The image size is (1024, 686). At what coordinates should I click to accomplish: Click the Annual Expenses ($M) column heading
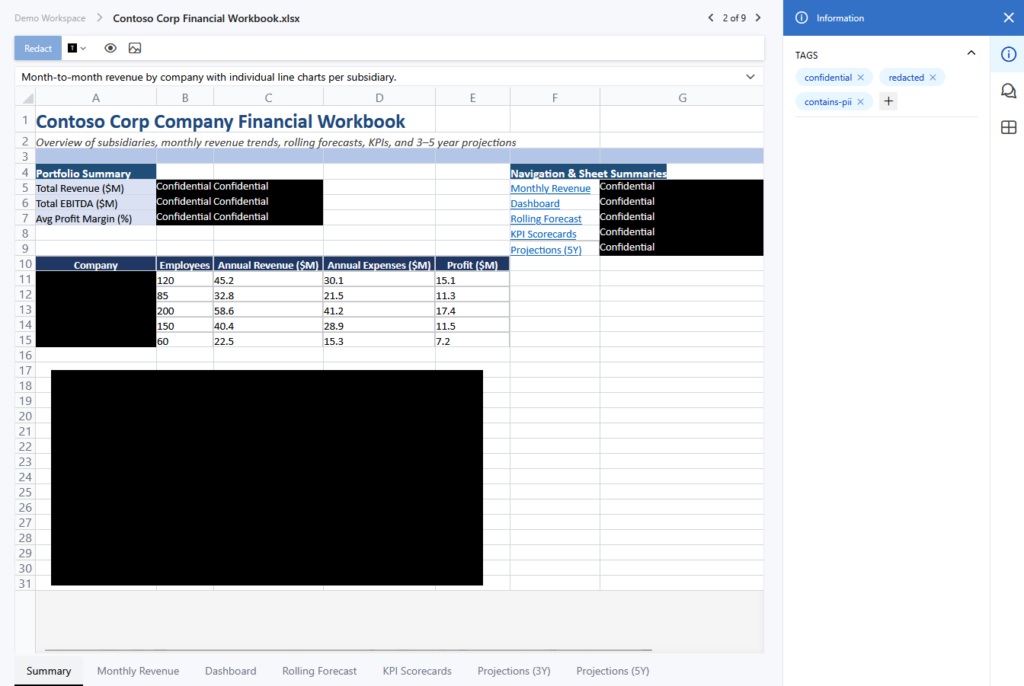click(x=379, y=265)
